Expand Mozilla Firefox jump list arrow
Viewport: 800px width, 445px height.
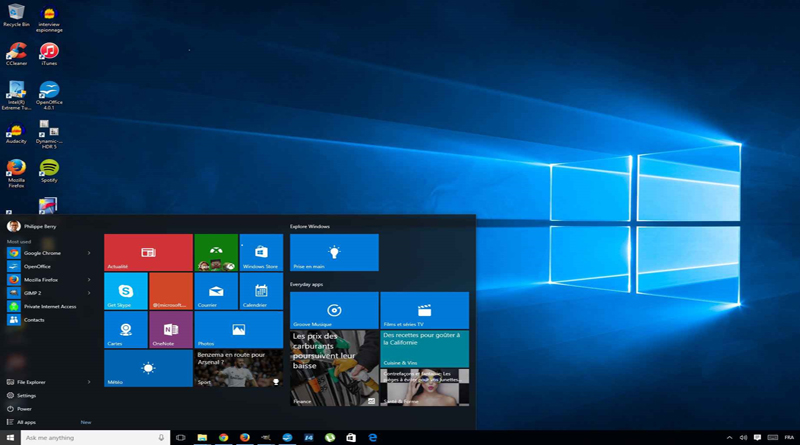coord(89,280)
